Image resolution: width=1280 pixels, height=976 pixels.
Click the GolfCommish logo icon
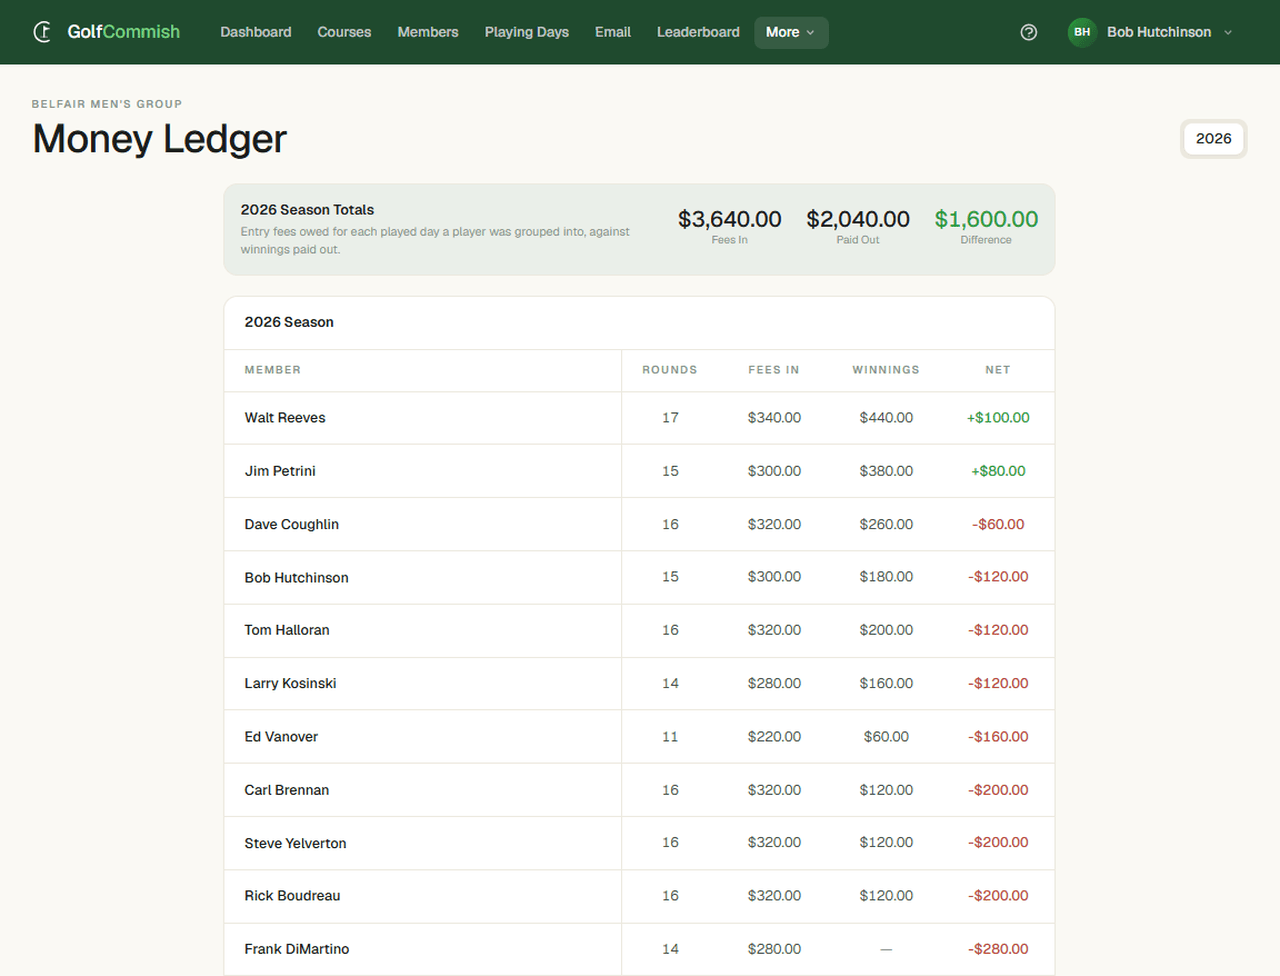(x=42, y=32)
